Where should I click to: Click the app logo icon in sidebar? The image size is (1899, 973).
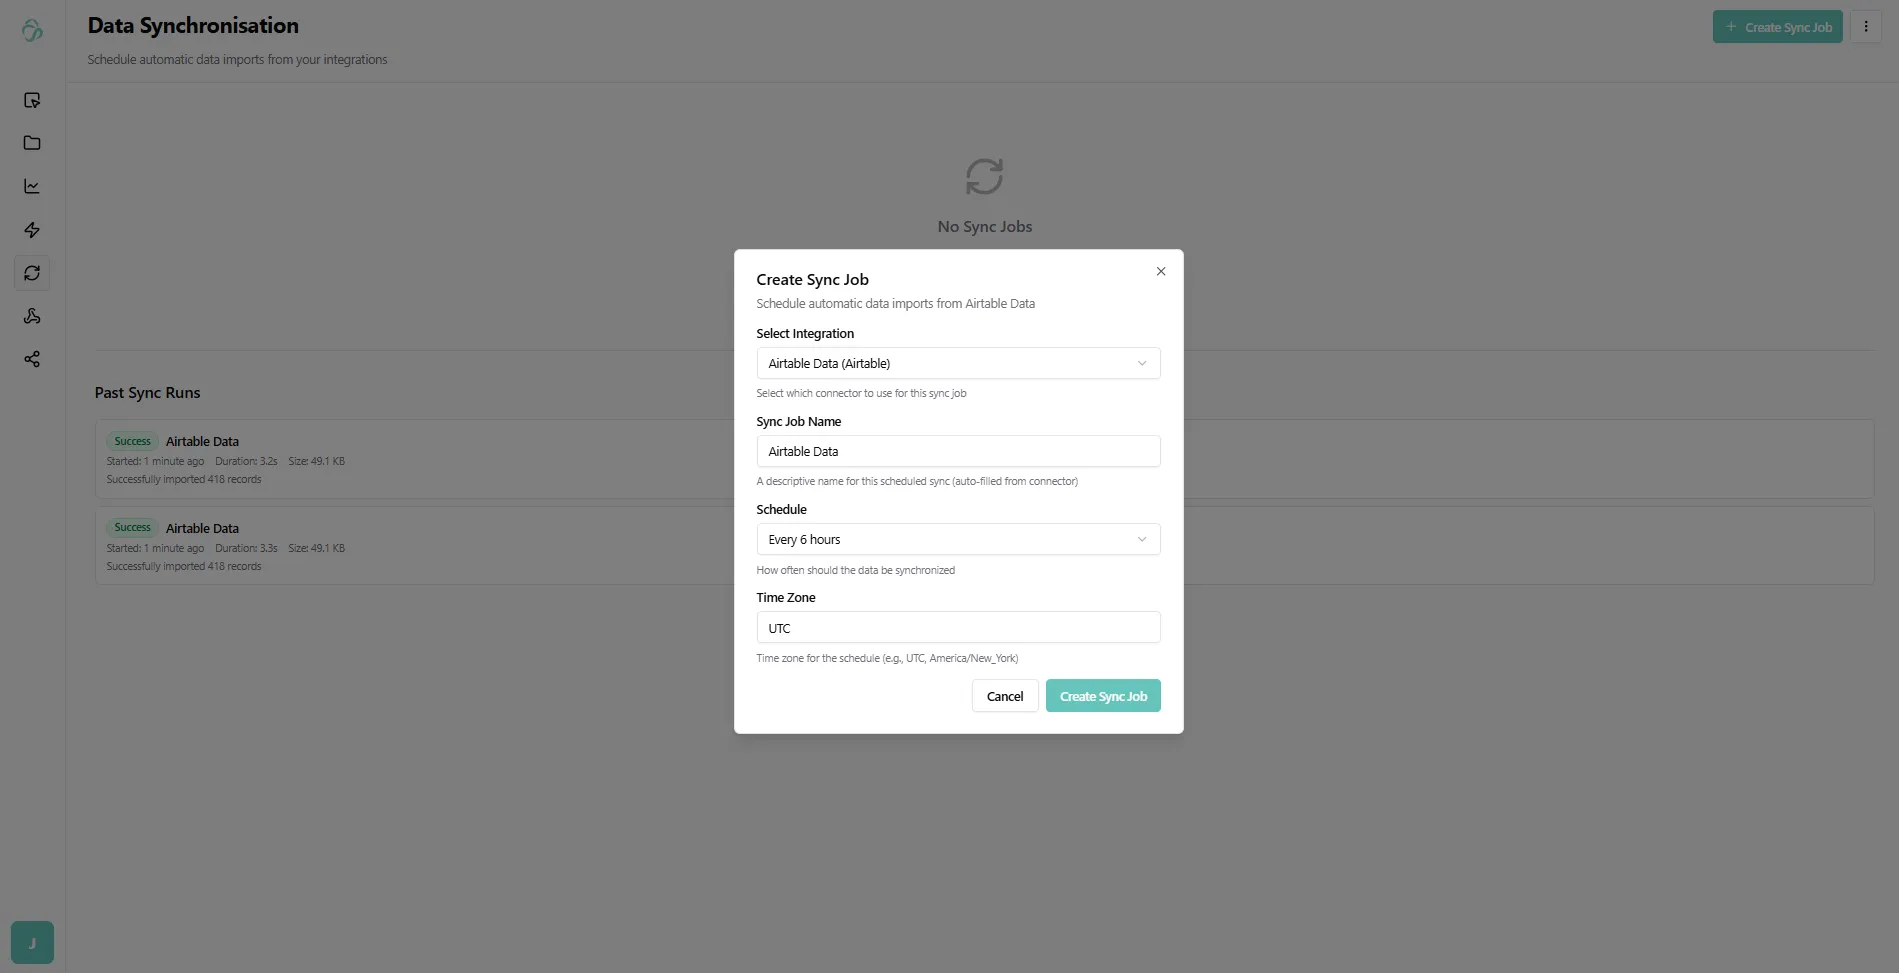click(32, 31)
